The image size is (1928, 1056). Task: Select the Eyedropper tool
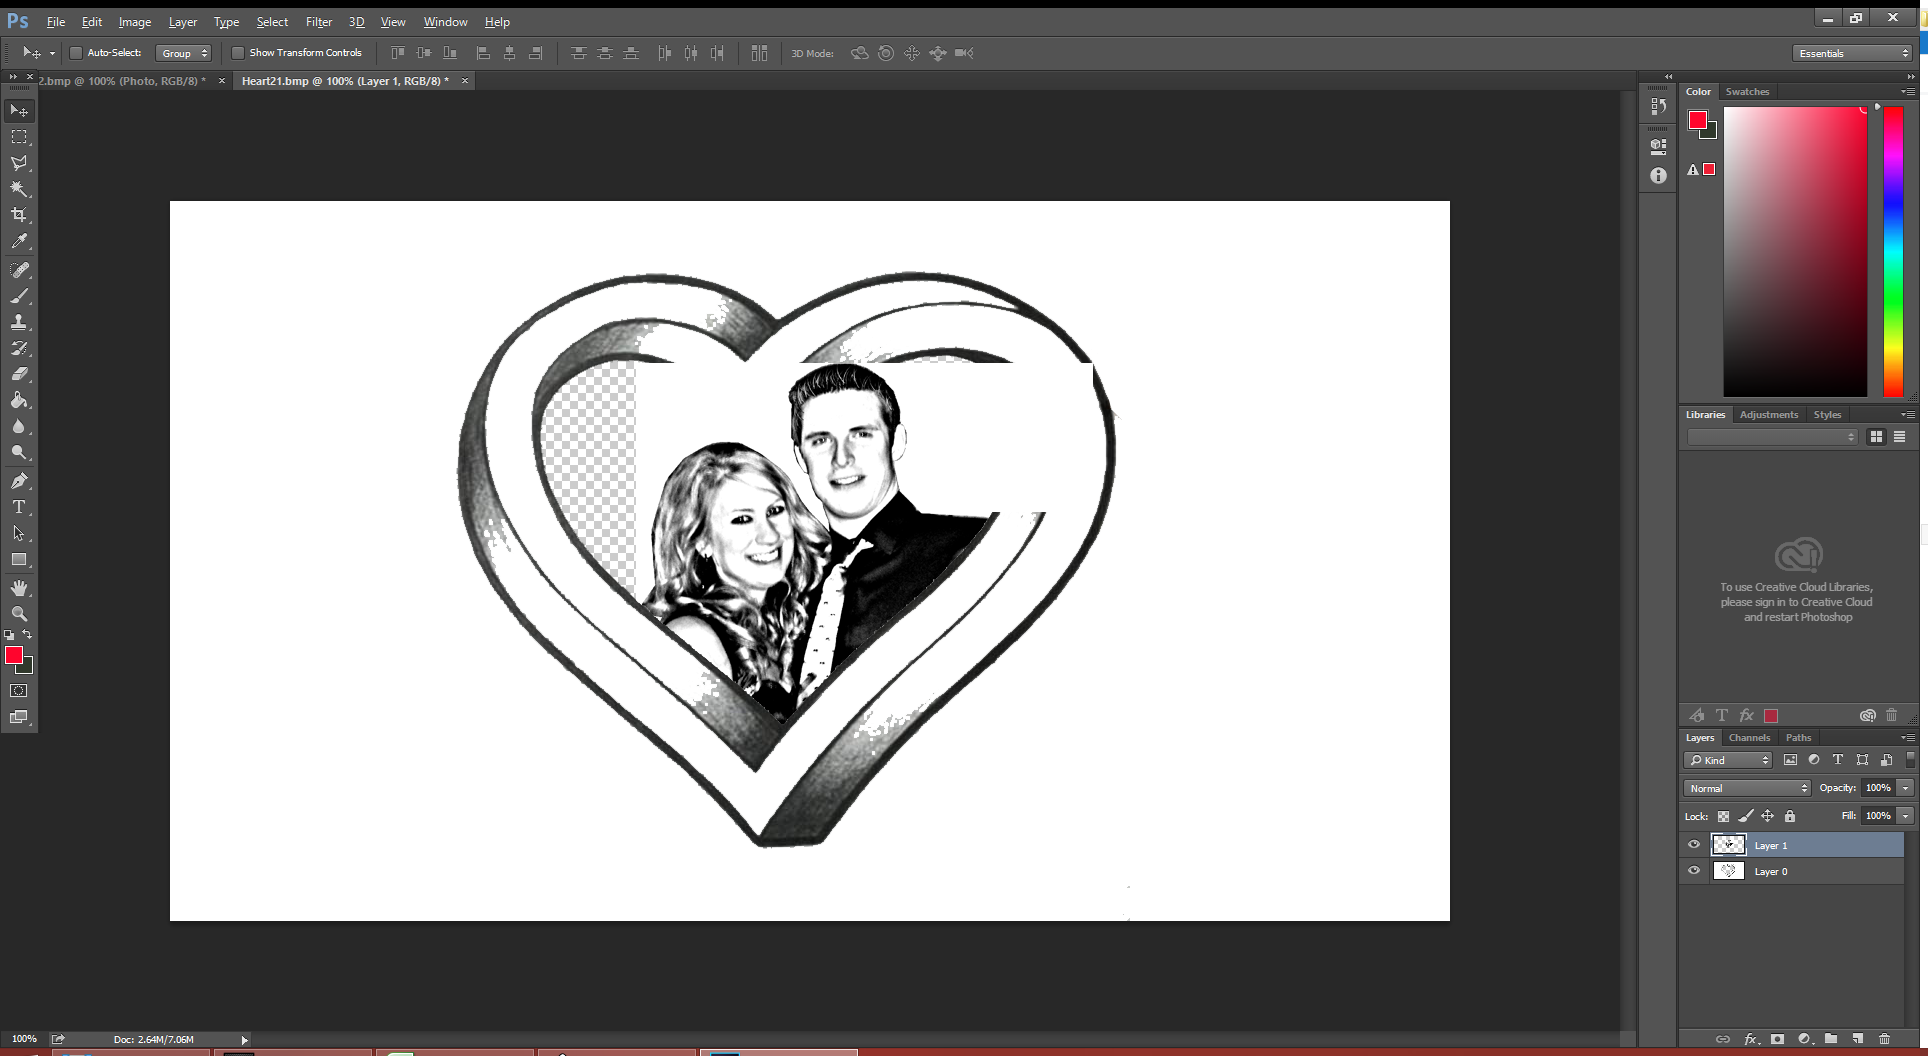[x=19, y=241]
